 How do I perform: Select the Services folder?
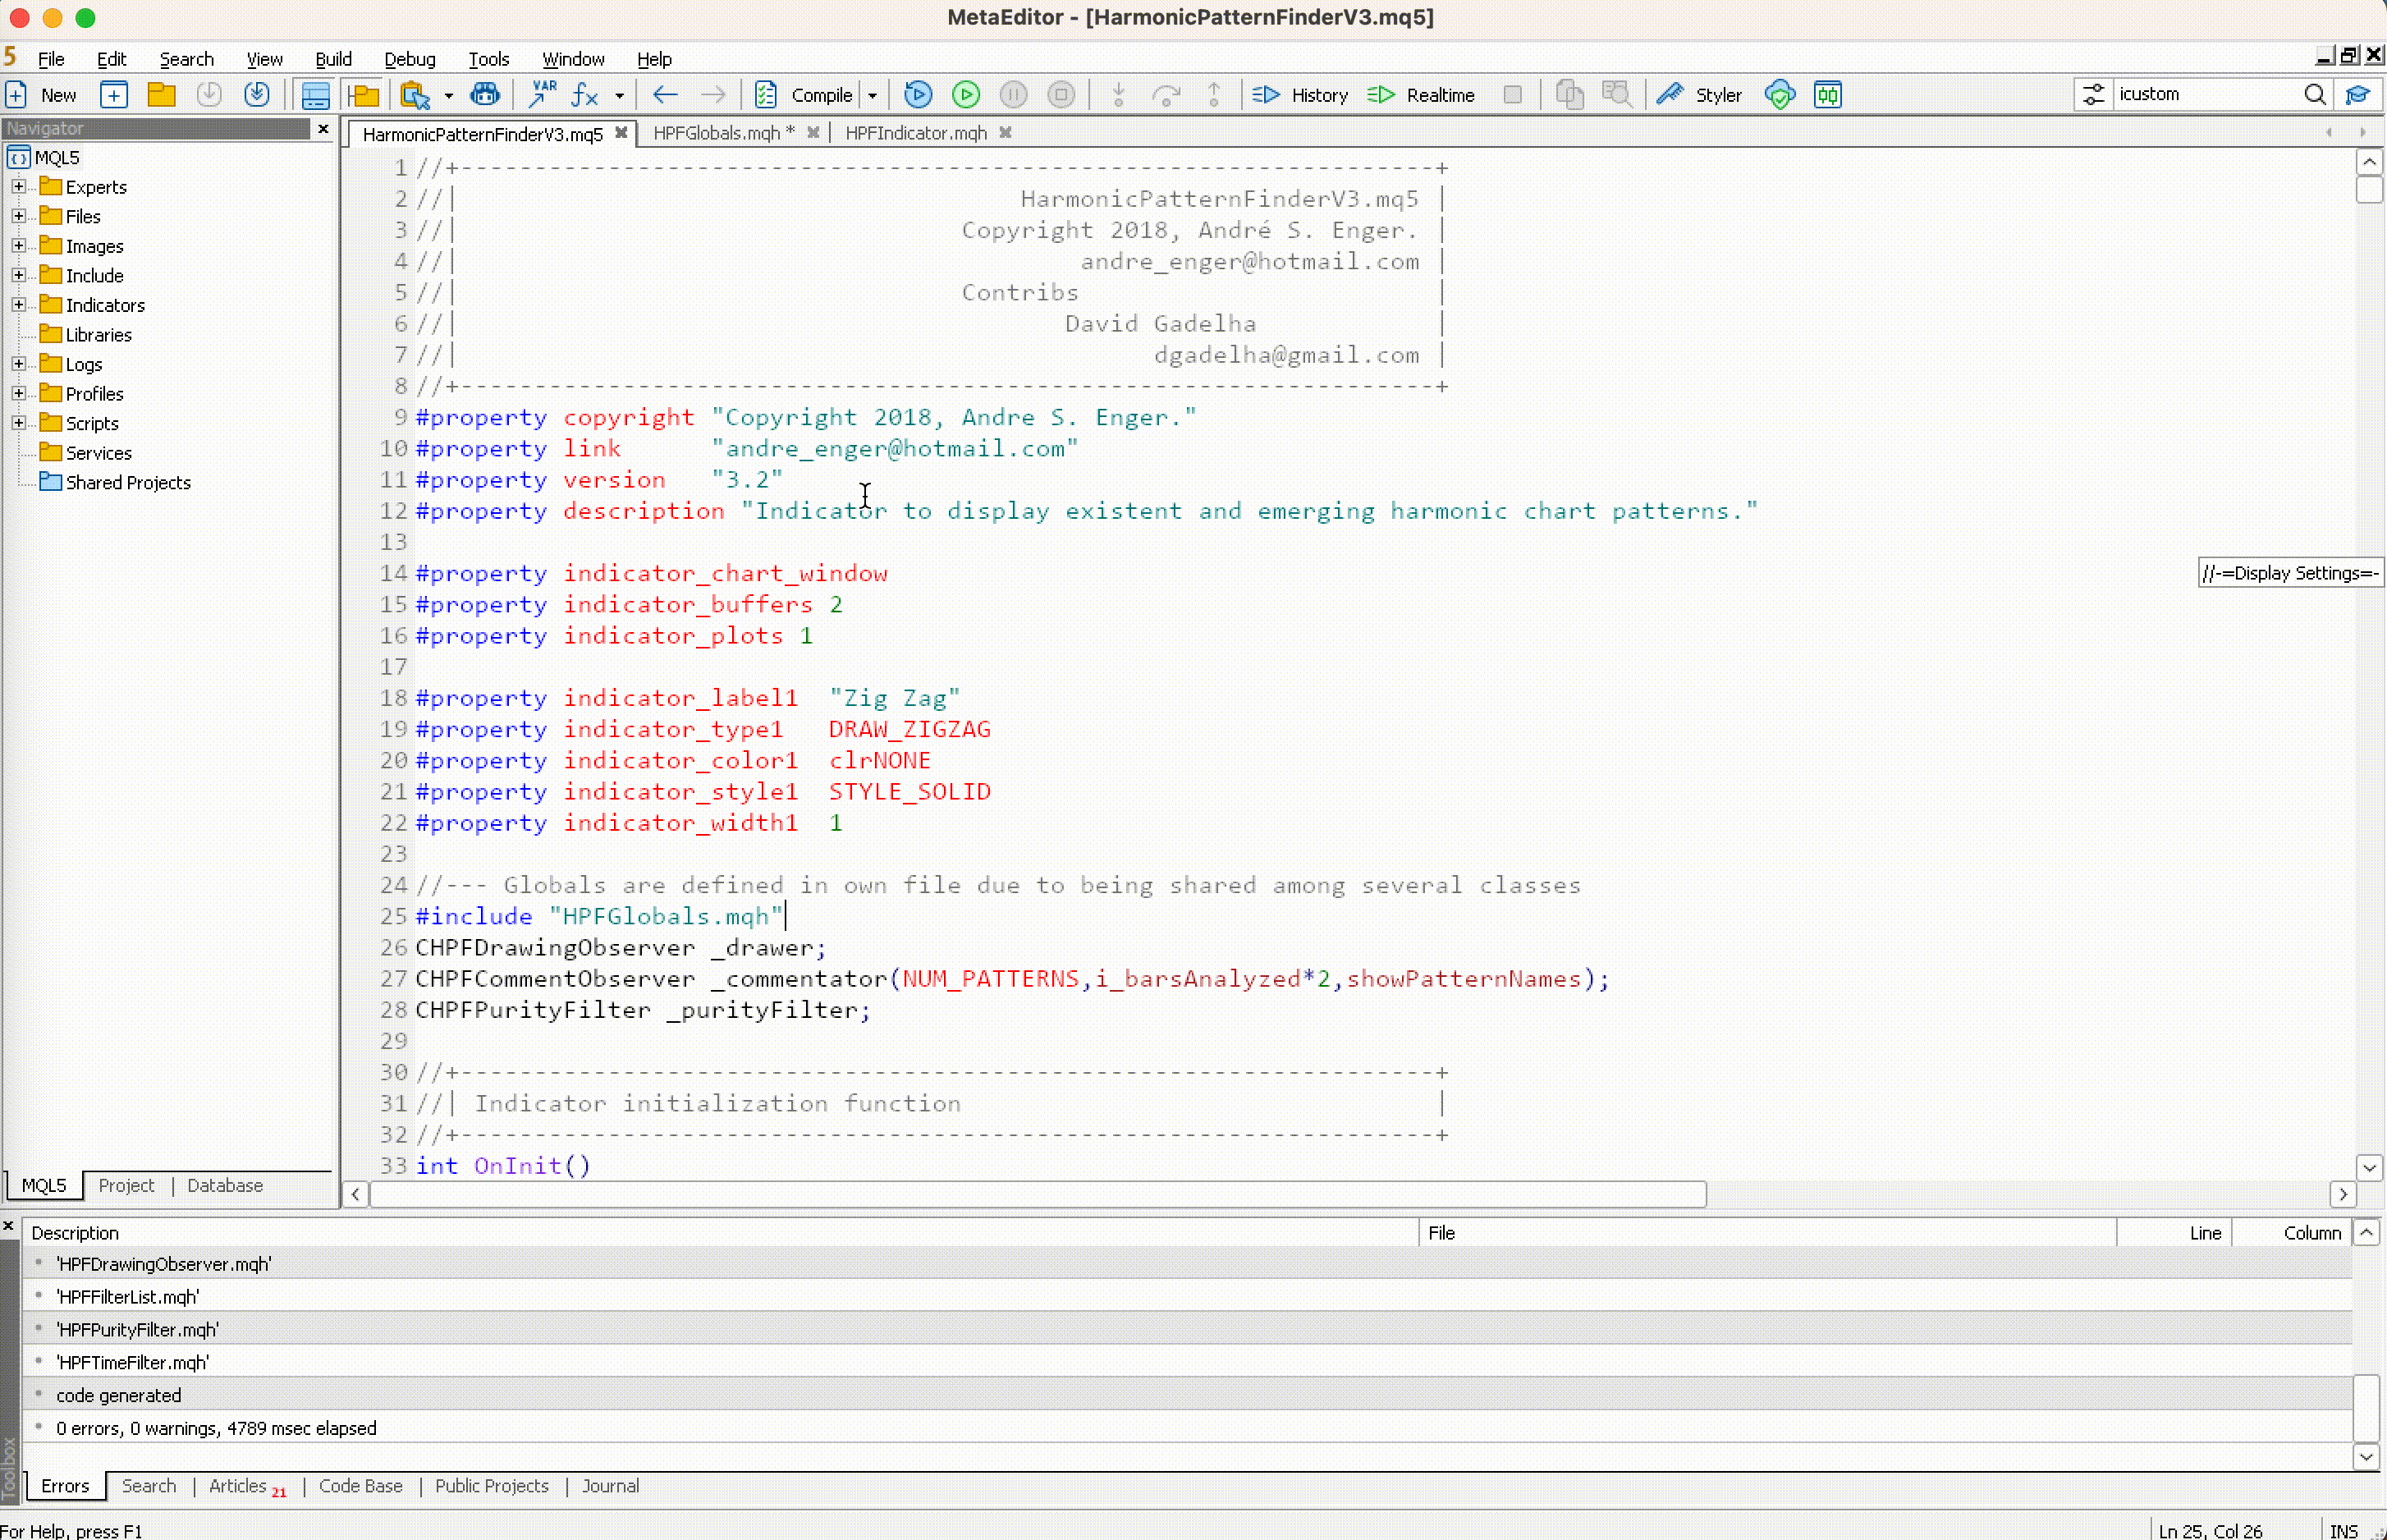(98, 453)
